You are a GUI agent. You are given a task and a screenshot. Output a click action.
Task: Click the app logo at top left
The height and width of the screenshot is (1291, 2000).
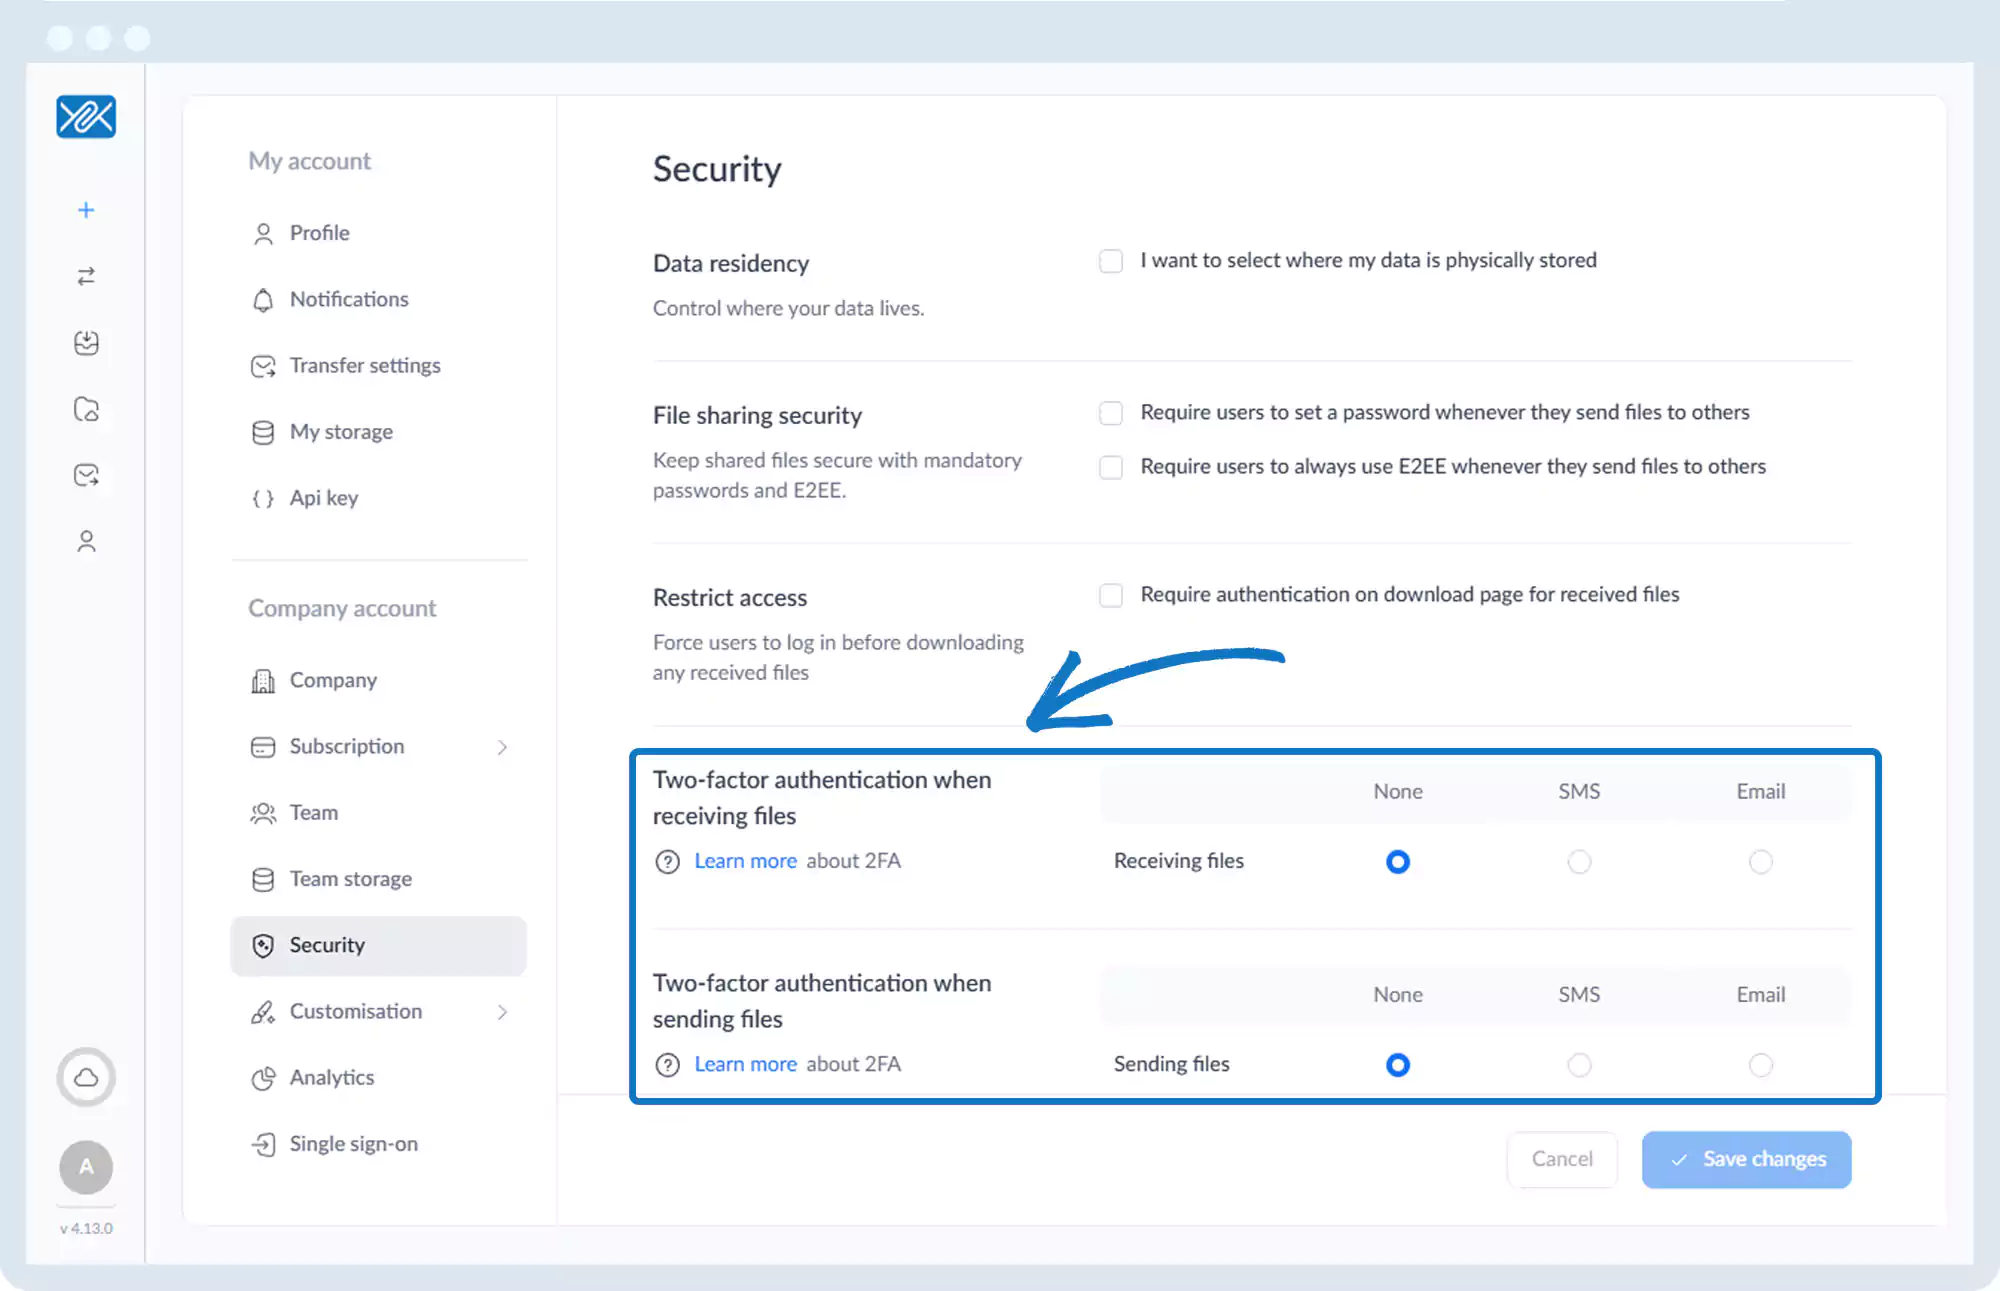tap(86, 117)
